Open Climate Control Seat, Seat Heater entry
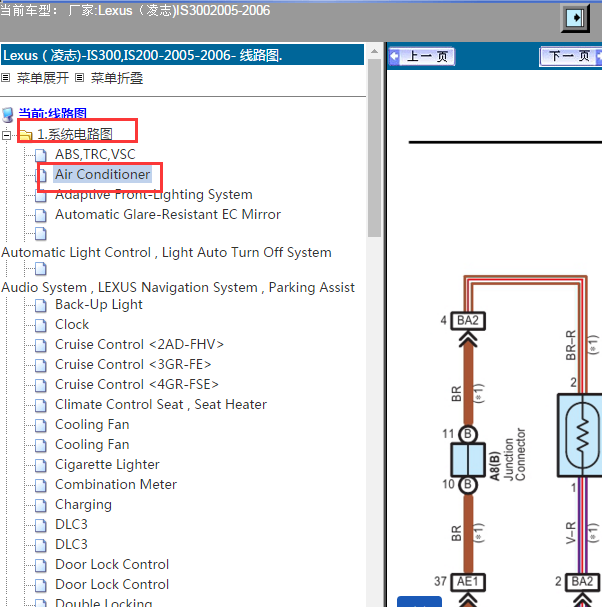Image resolution: width=602 pixels, height=607 pixels. pyautogui.click(x=161, y=405)
